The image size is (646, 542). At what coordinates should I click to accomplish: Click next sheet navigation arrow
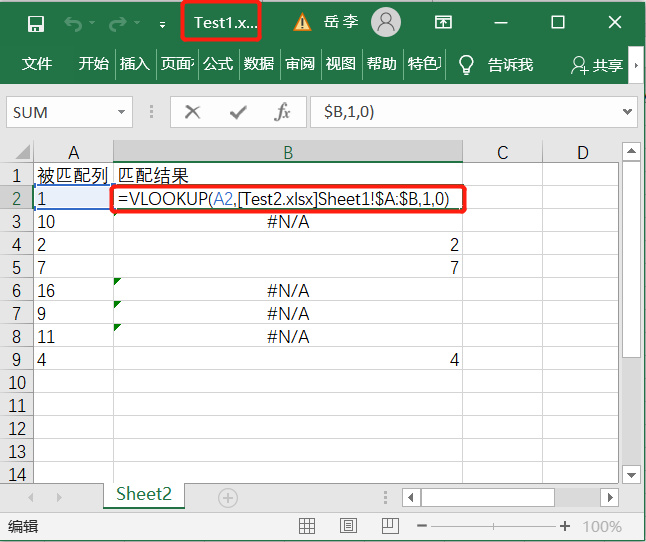tap(59, 498)
